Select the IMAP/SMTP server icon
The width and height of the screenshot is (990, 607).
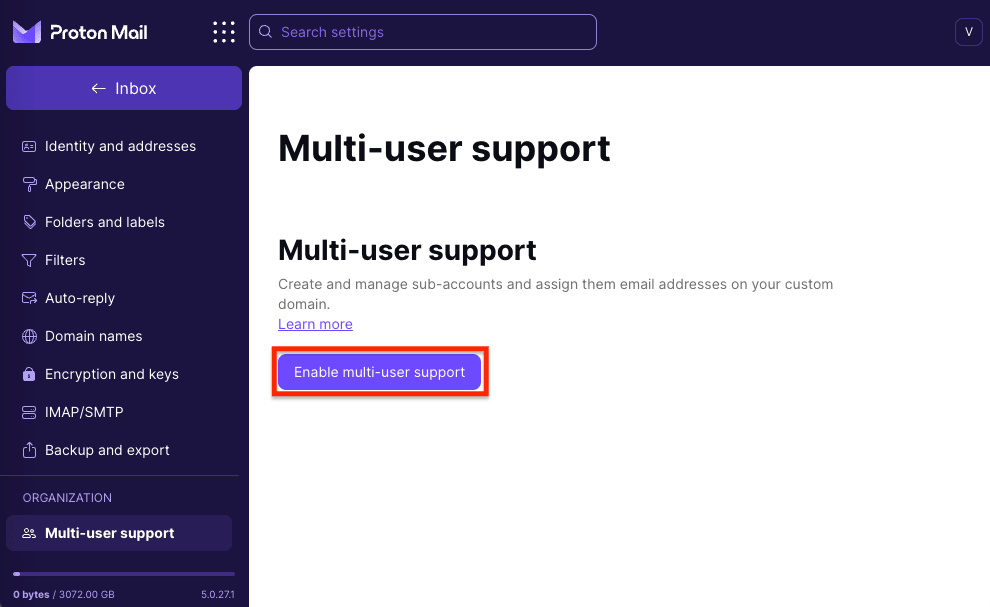click(x=29, y=412)
